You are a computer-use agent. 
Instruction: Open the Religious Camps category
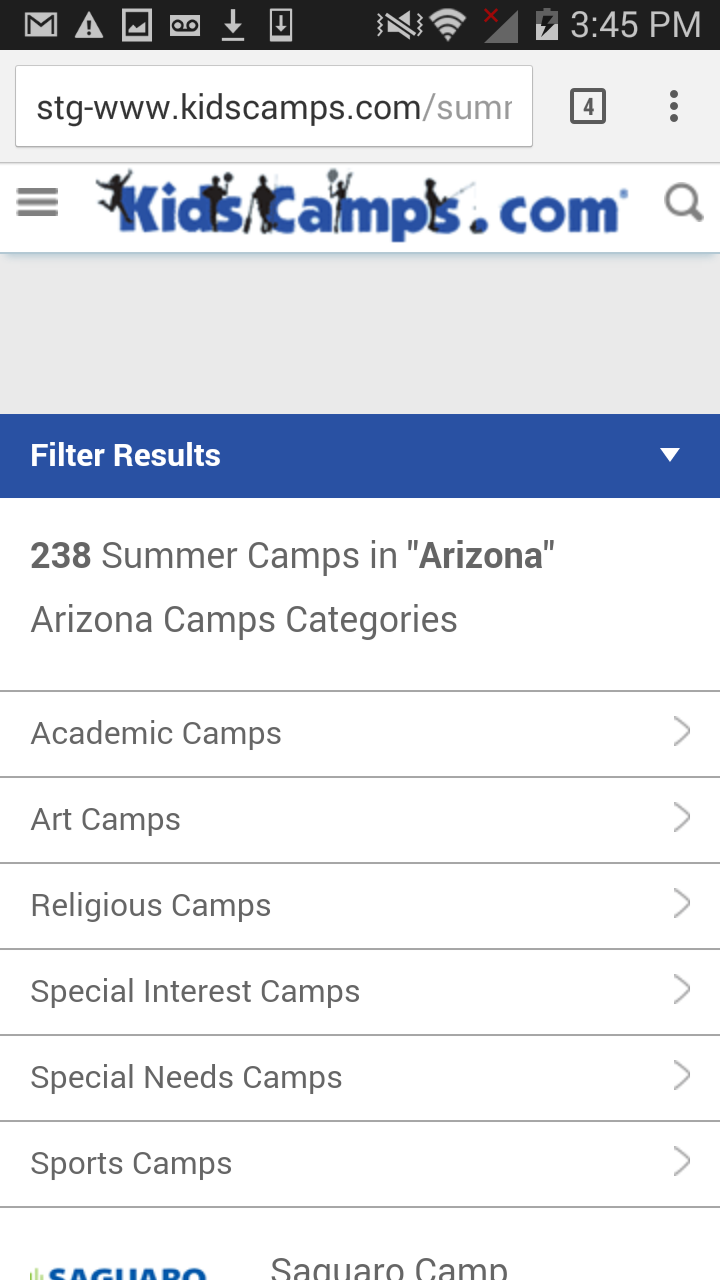360,906
